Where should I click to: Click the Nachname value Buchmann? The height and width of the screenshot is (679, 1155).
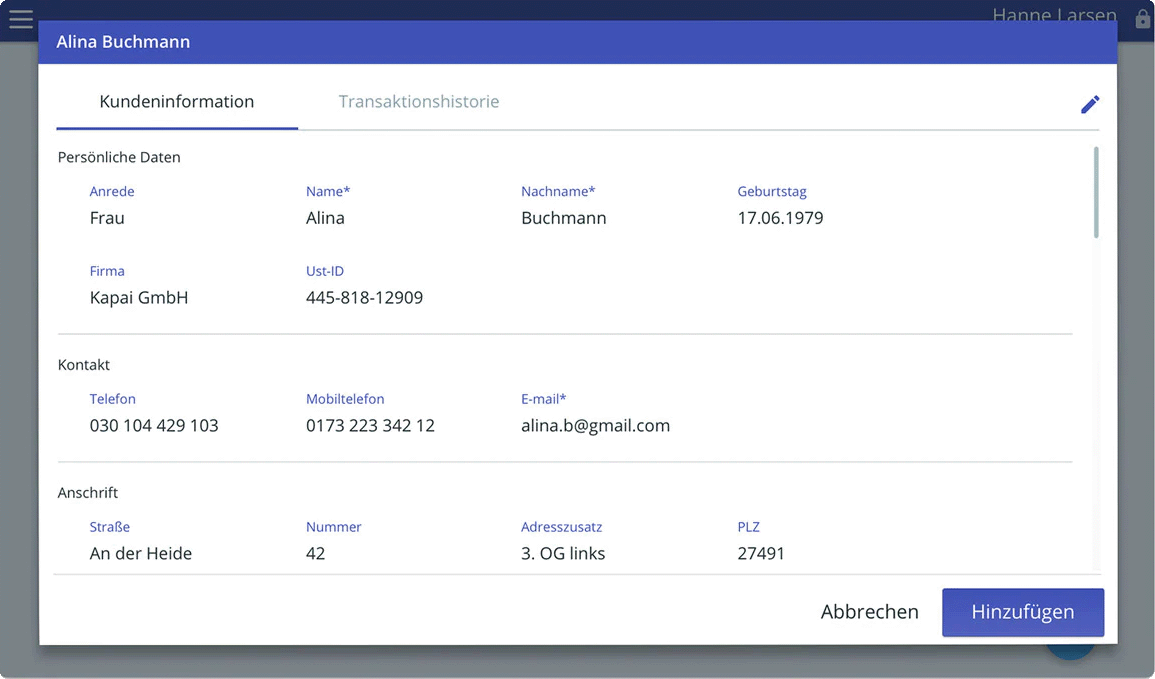click(564, 218)
